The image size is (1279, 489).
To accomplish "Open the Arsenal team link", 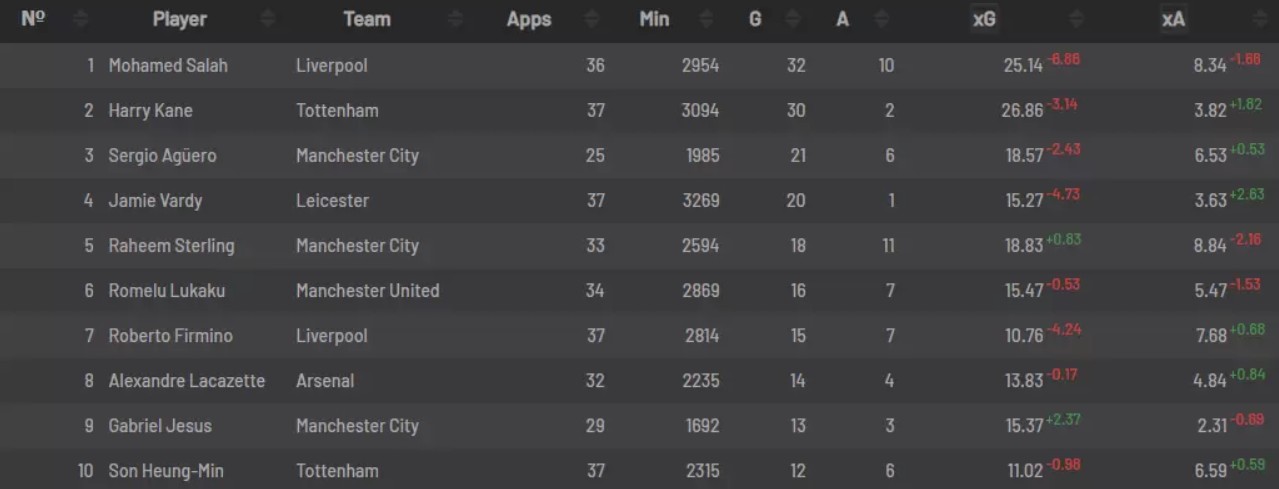I will click(325, 381).
